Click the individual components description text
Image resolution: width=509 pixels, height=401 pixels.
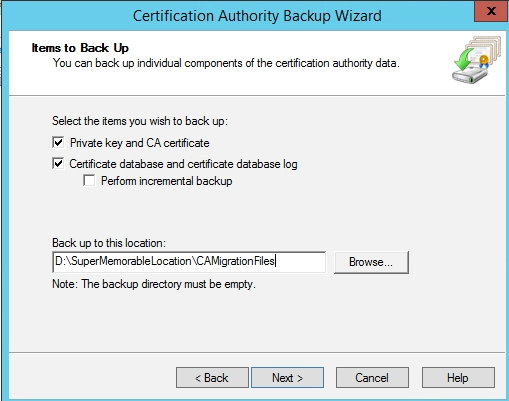(x=226, y=63)
